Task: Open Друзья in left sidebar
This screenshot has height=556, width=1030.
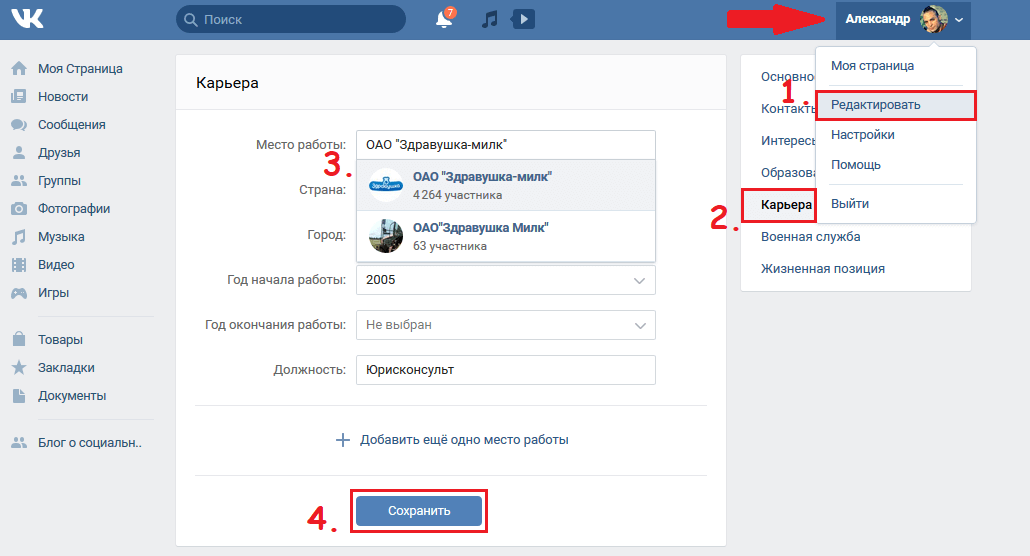Action: [59, 152]
